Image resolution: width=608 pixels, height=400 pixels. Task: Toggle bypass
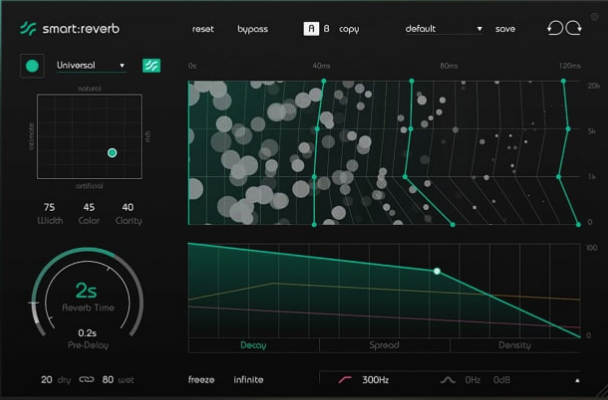point(252,29)
